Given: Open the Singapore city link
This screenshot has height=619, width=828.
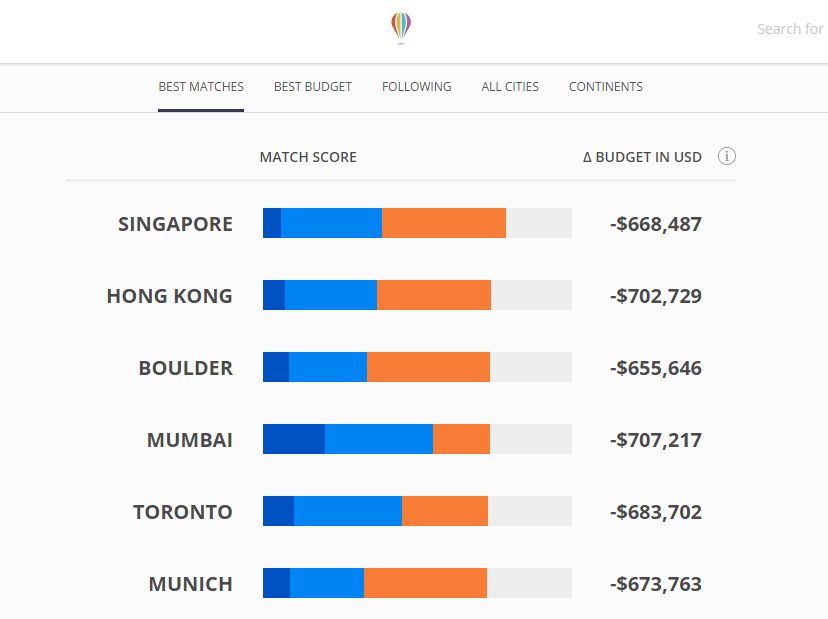Looking at the screenshot, I should 176,224.
